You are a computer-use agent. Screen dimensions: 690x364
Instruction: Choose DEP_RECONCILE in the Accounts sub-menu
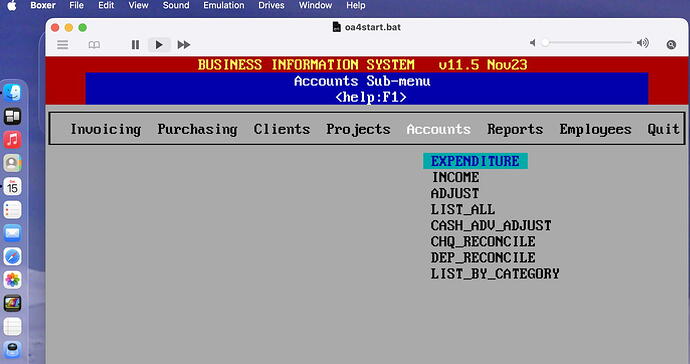coord(483,257)
